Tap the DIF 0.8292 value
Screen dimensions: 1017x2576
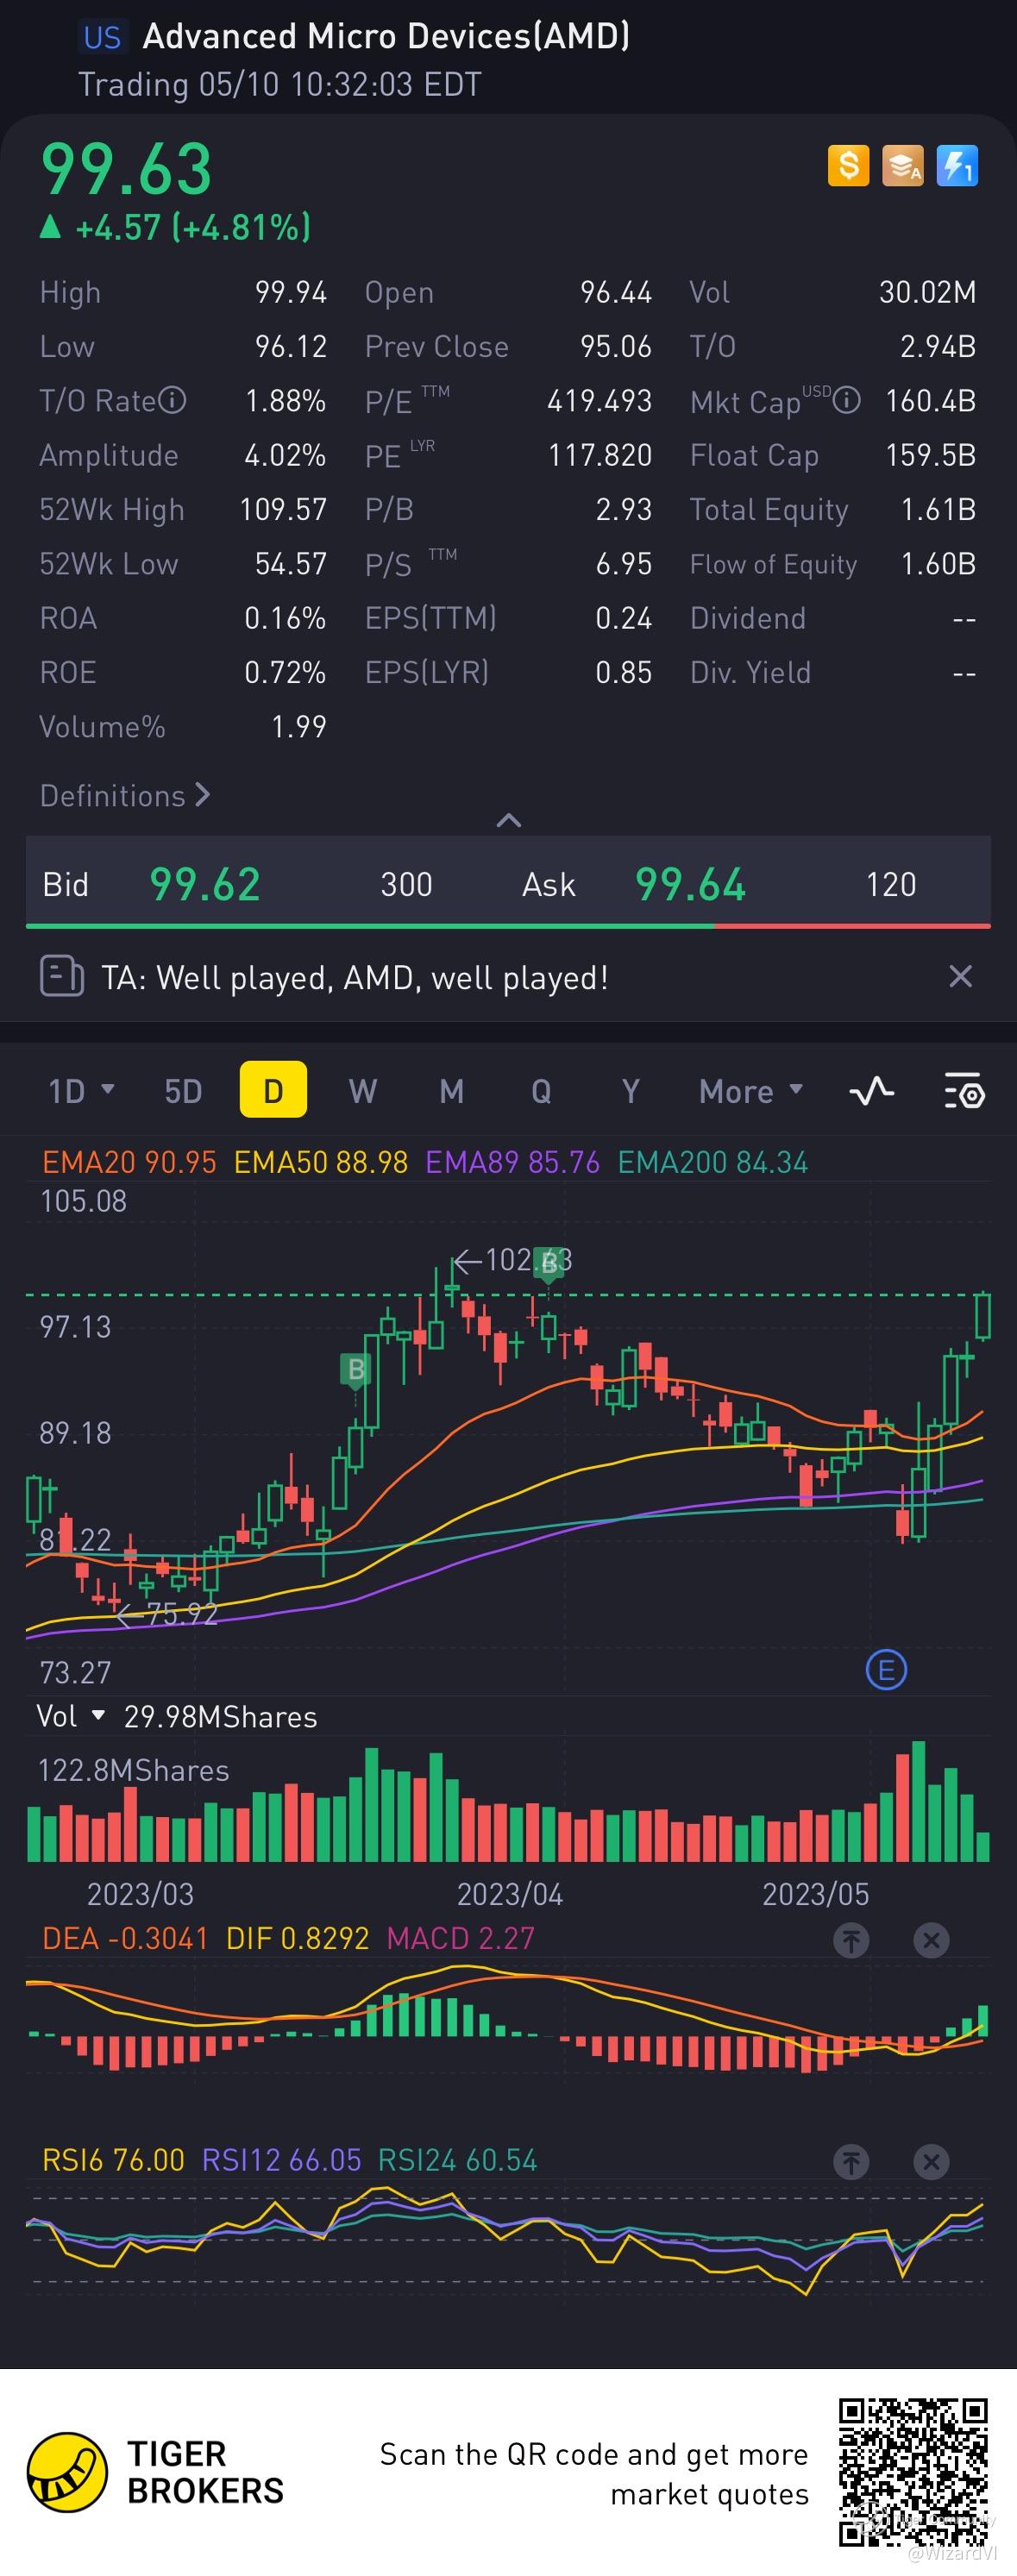pos(297,1938)
